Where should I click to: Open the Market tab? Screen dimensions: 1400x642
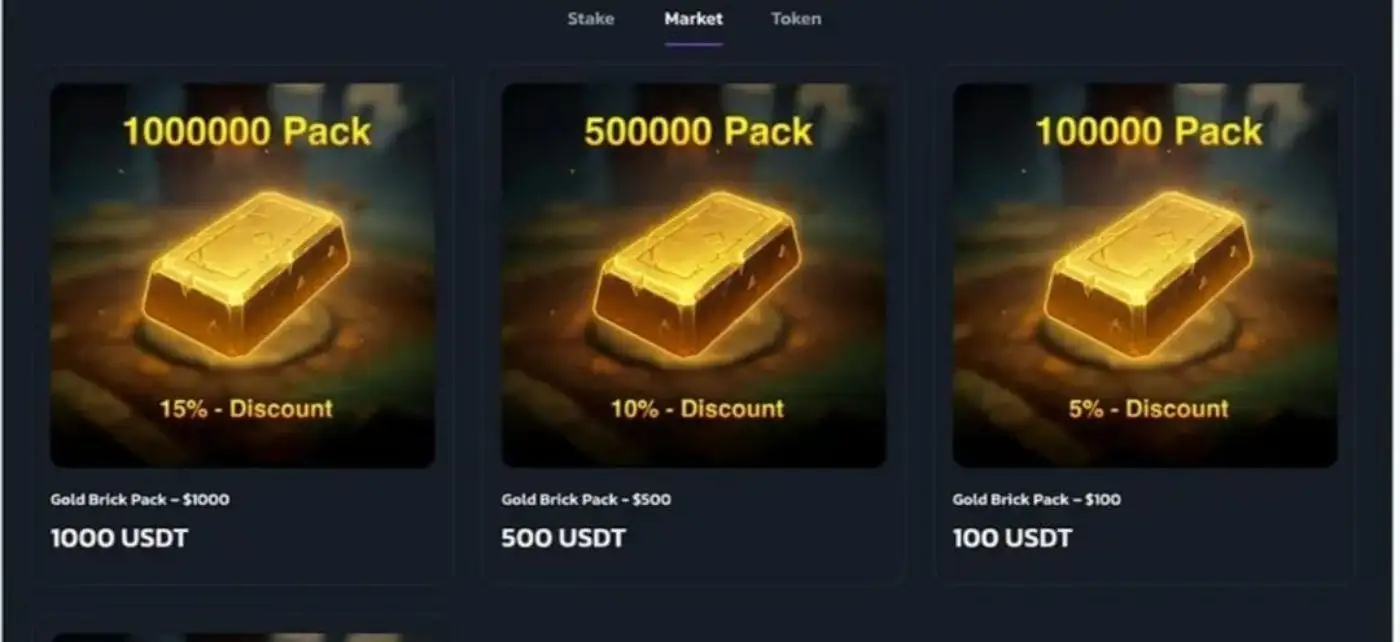[x=693, y=19]
